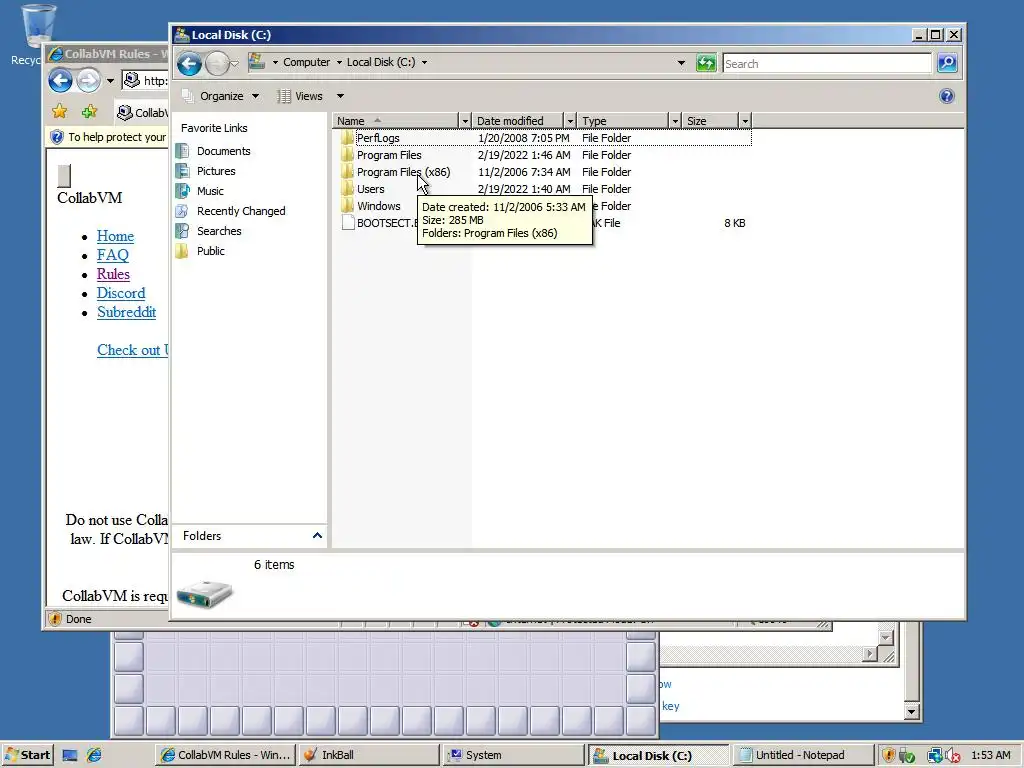Click the volume tray icon
Screen dimensions: 1024x768
[x=952, y=756]
